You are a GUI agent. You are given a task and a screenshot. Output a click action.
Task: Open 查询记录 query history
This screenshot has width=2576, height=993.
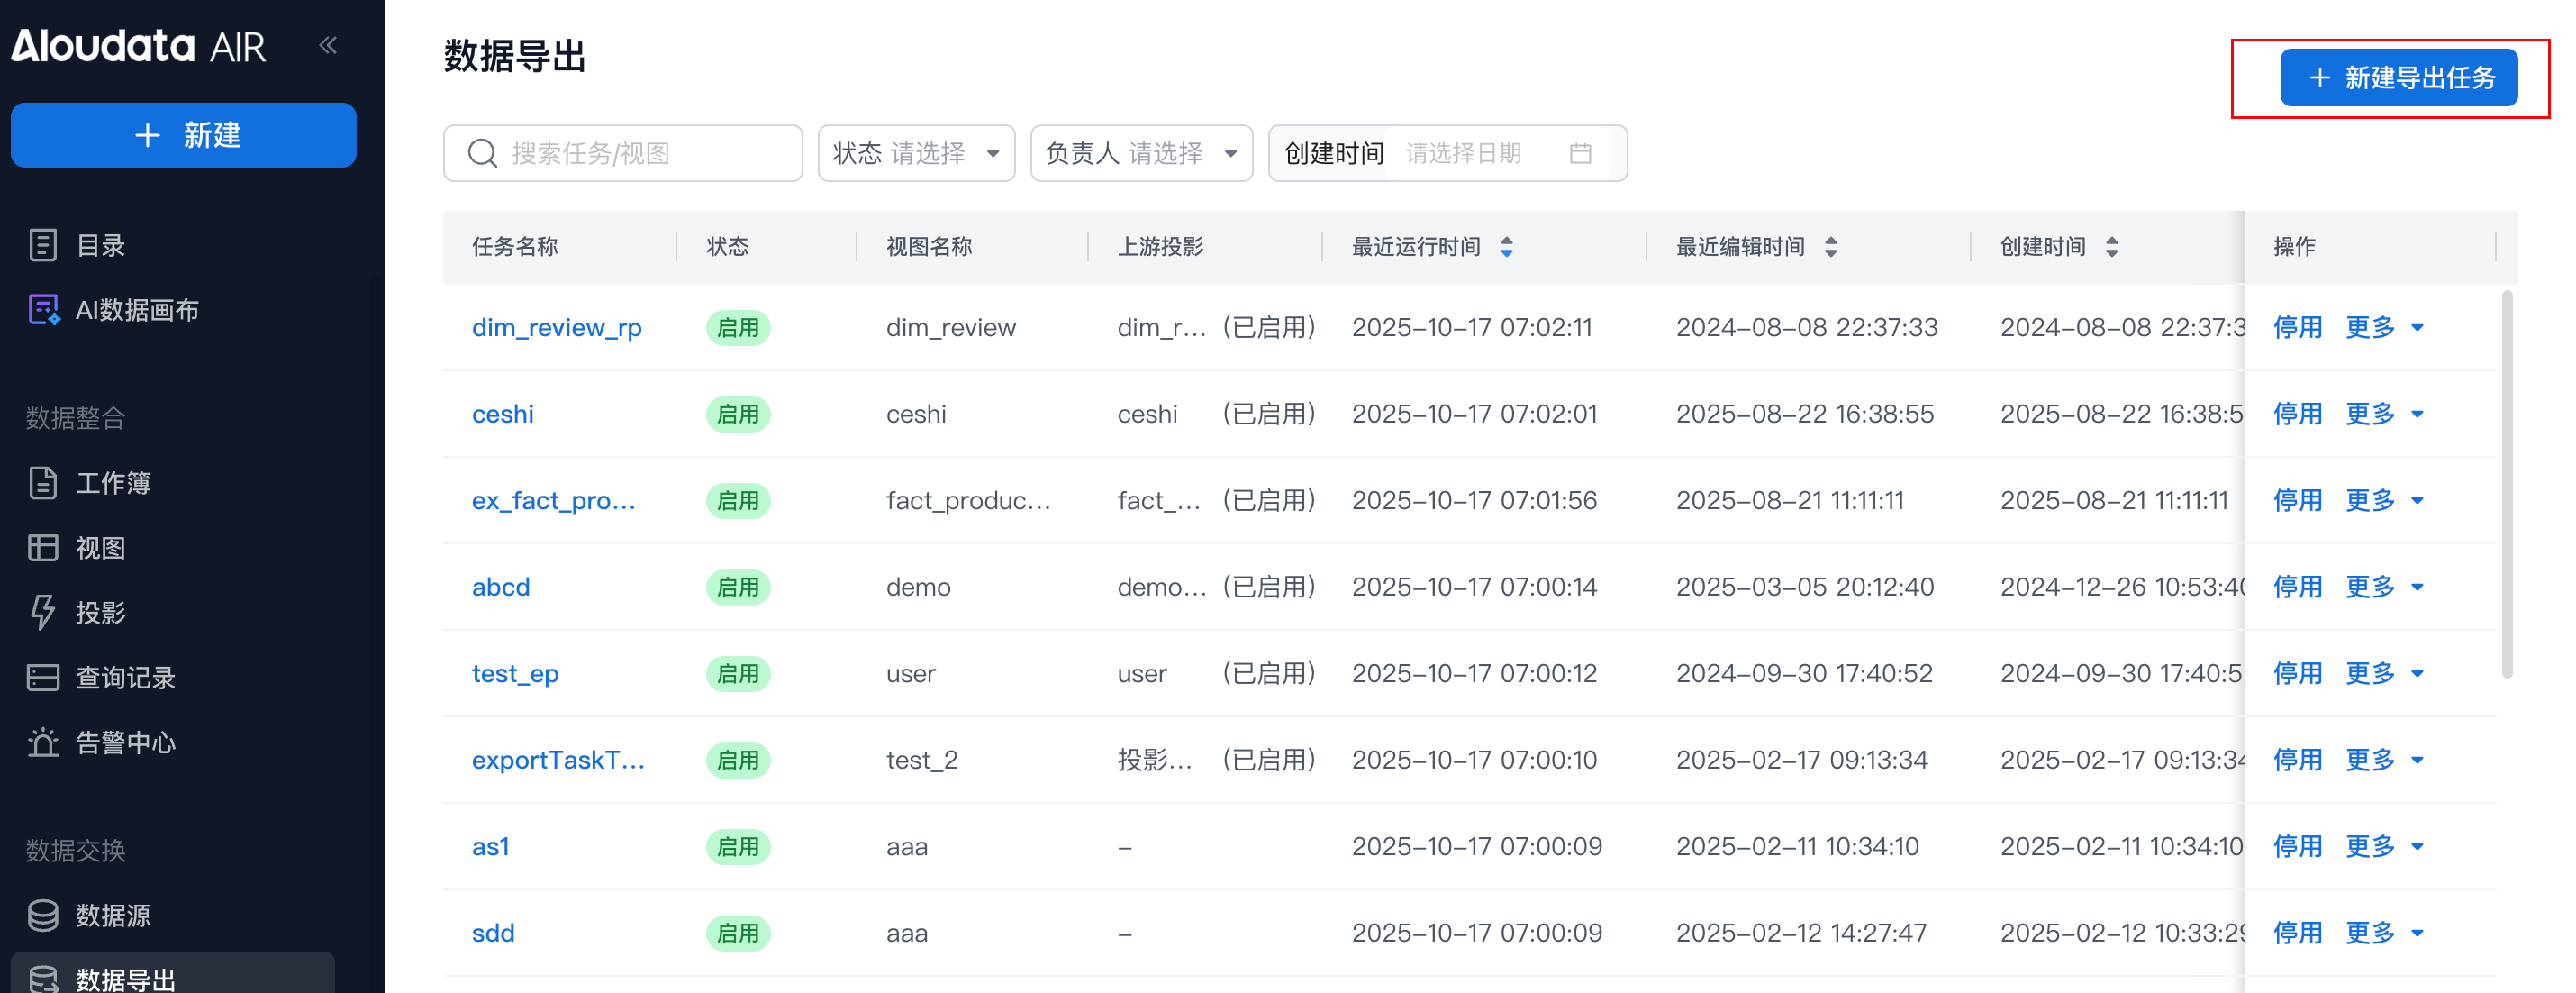coord(124,677)
